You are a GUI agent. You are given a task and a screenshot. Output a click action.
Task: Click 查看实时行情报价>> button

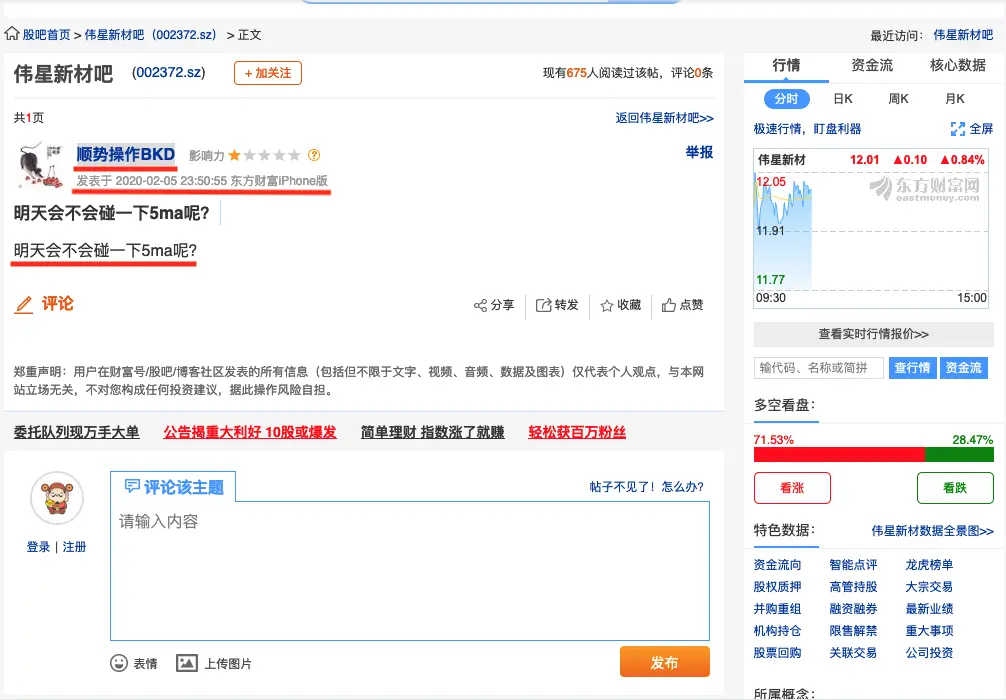[873, 334]
